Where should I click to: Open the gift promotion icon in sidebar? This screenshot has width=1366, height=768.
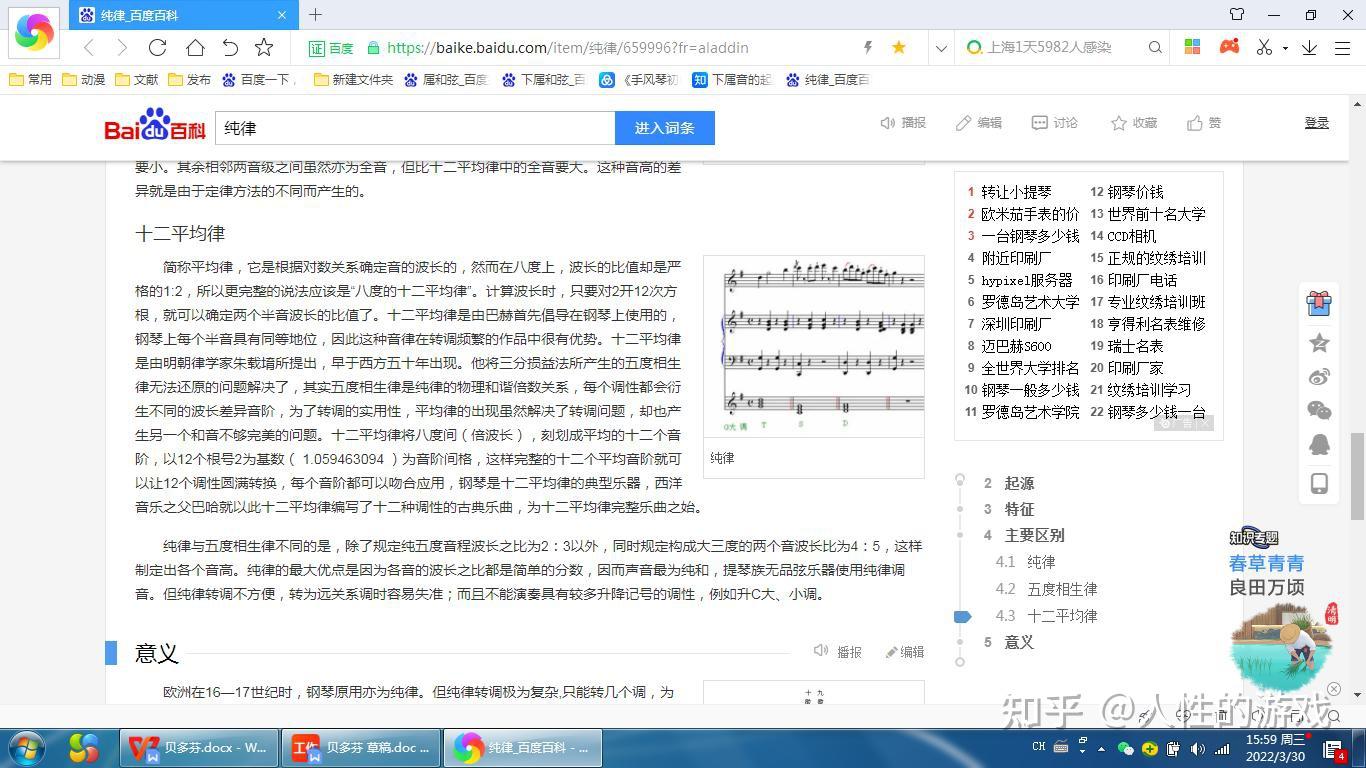coord(1319,303)
